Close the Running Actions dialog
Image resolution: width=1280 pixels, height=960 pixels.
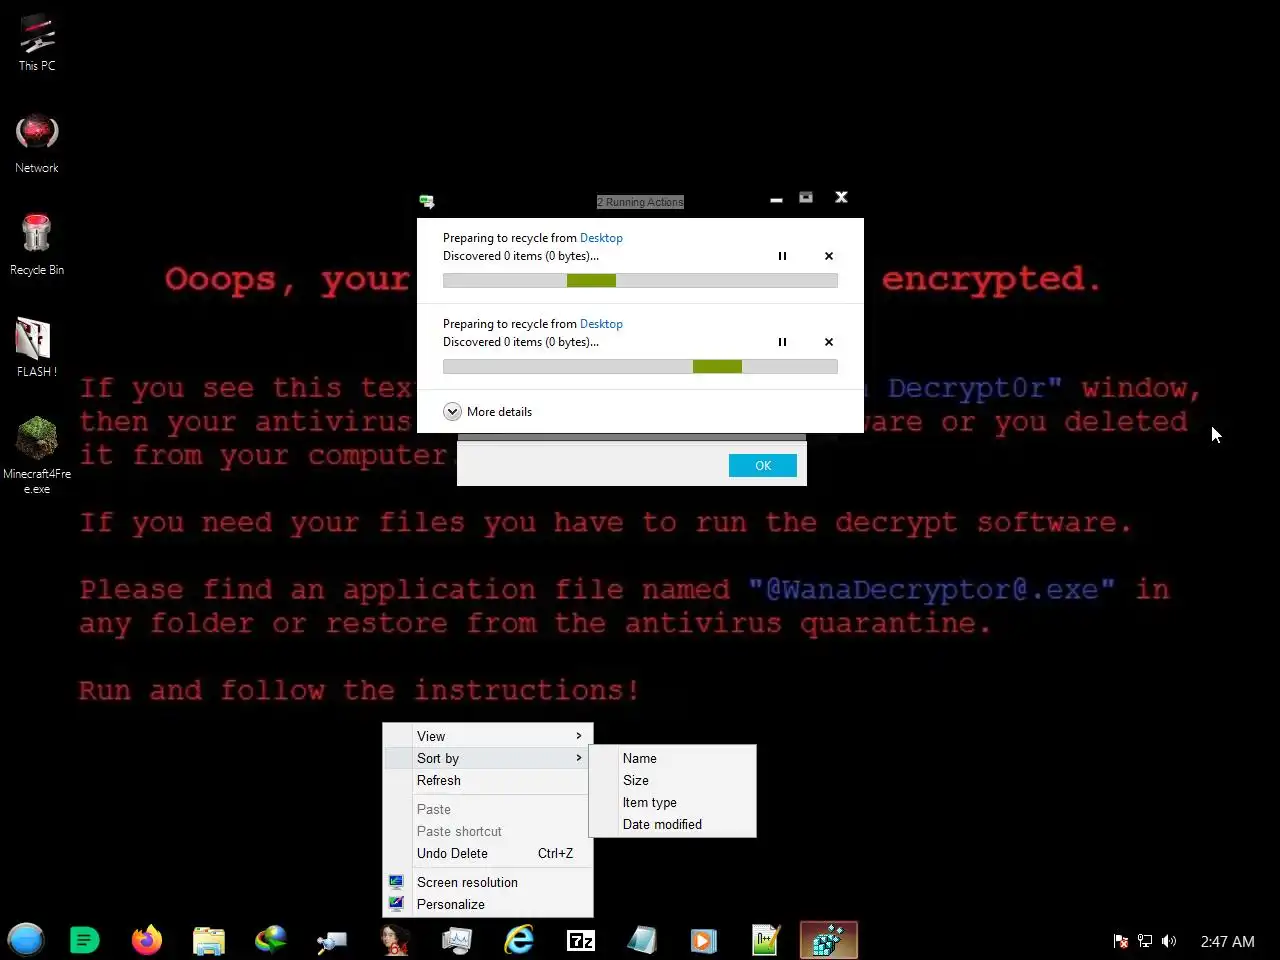(x=841, y=198)
